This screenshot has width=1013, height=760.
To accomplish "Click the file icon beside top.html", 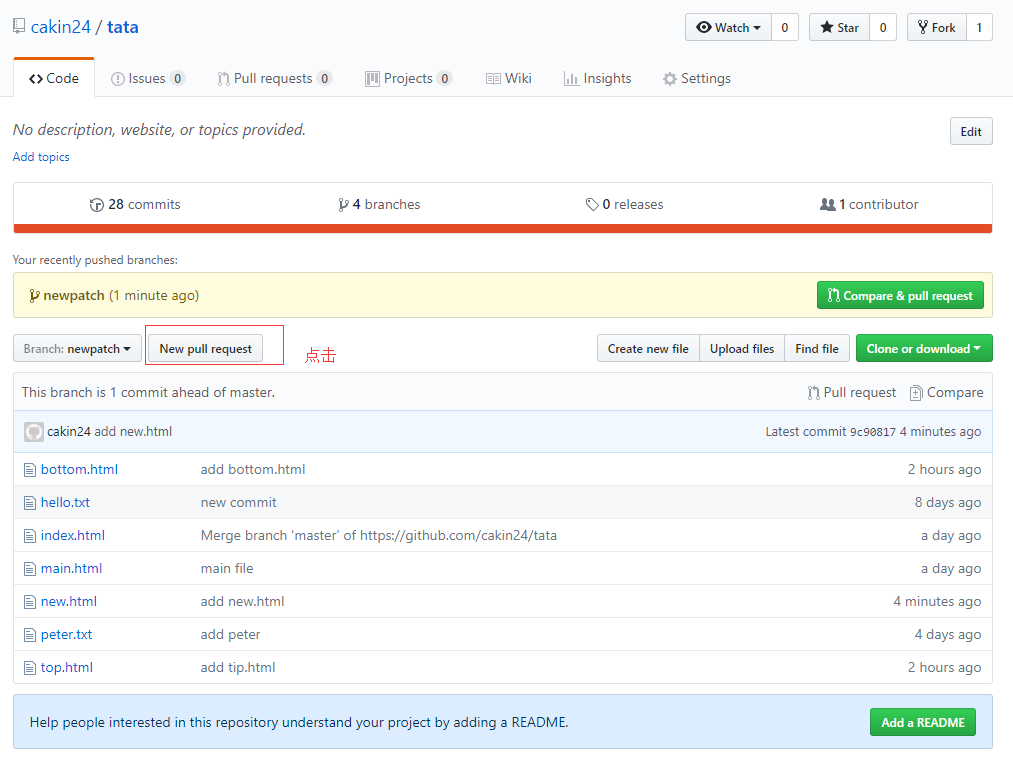I will point(30,668).
